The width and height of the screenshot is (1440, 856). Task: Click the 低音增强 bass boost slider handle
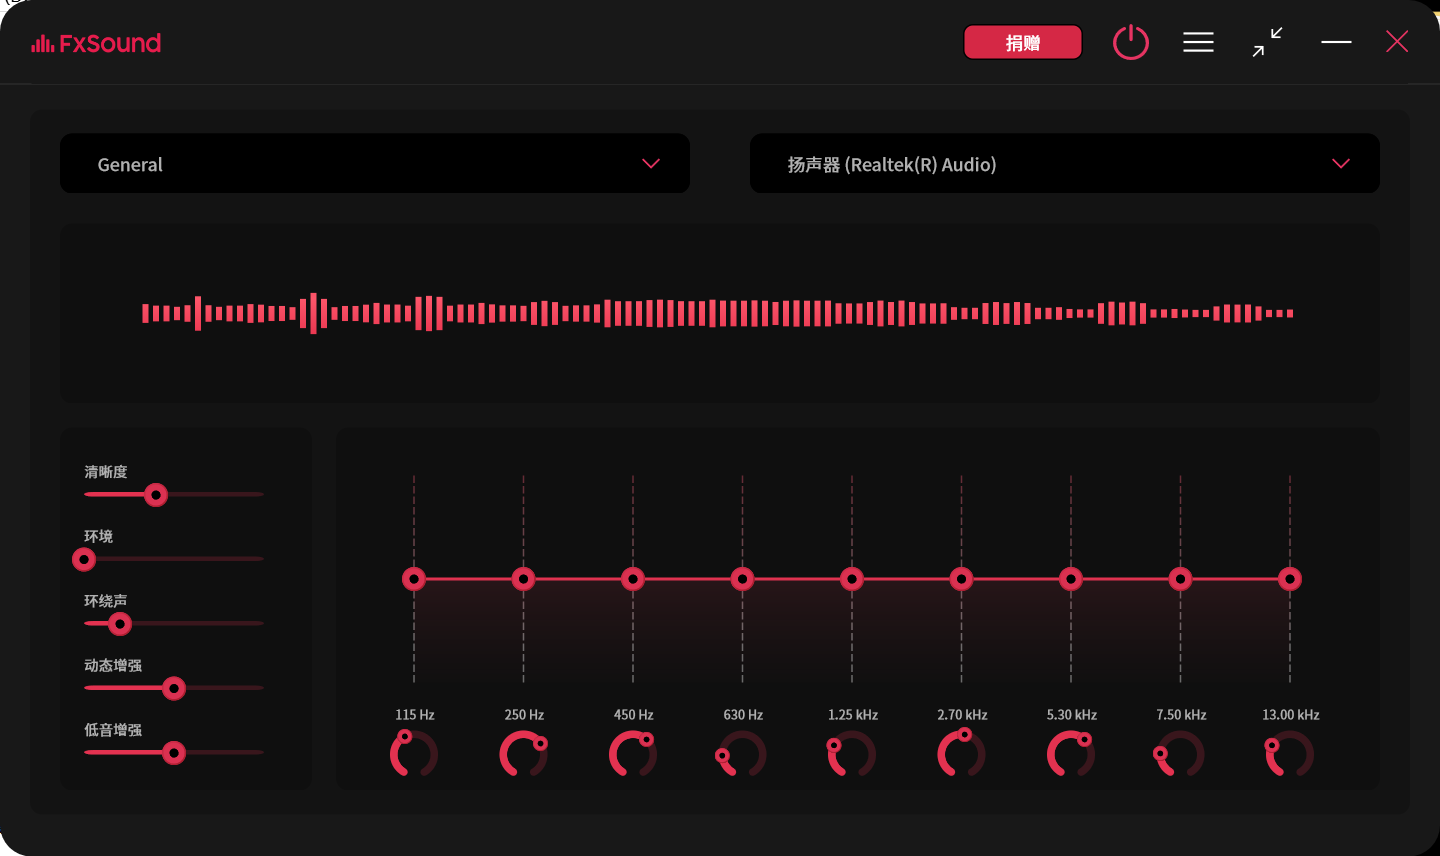click(174, 753)
